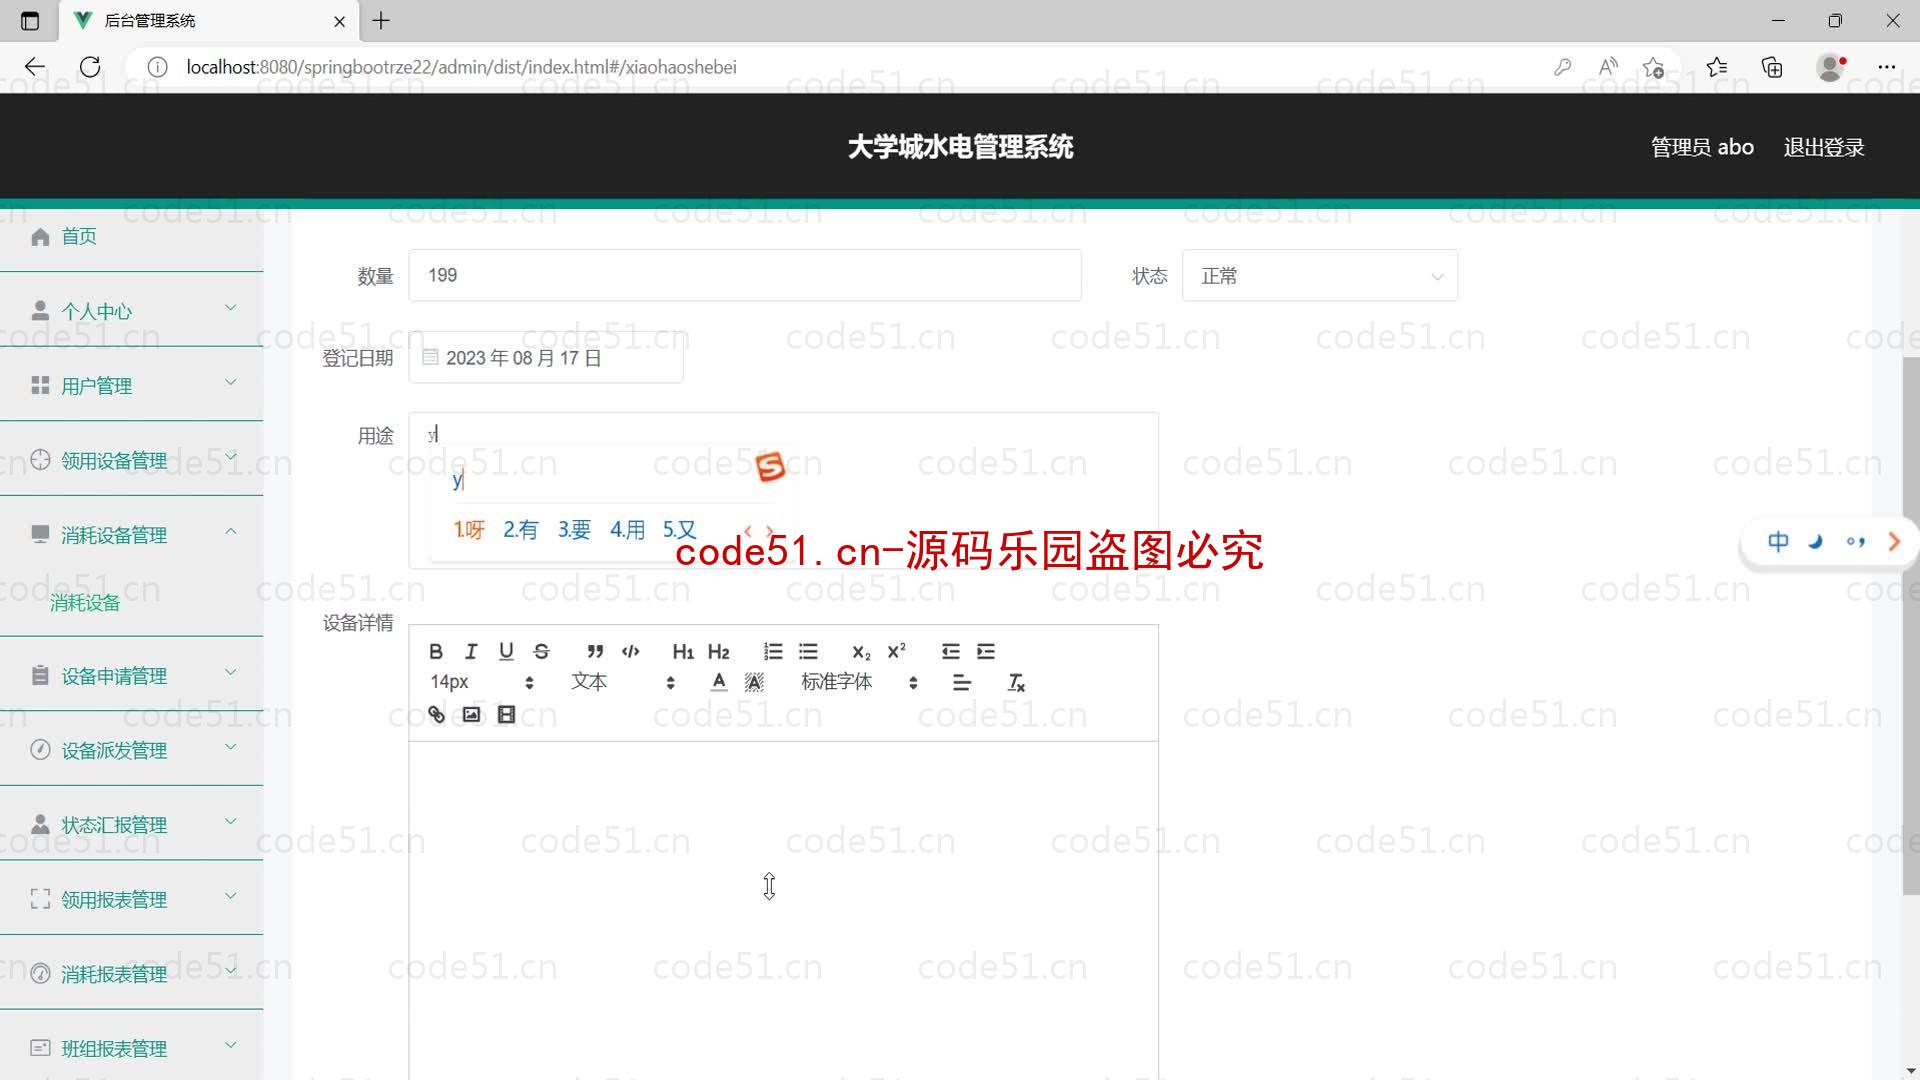Open the text alignment options
The width and height of the screenshot is (1920, 1080).
962,683
